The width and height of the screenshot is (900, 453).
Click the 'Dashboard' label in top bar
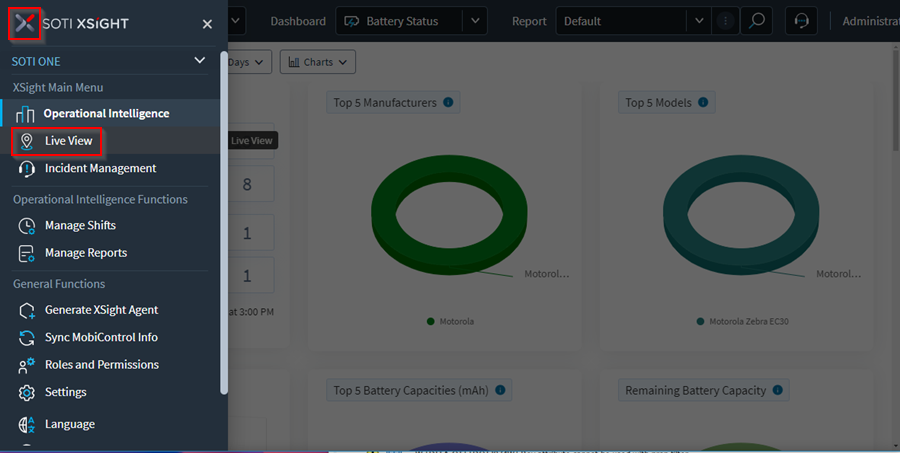(298, 21)
